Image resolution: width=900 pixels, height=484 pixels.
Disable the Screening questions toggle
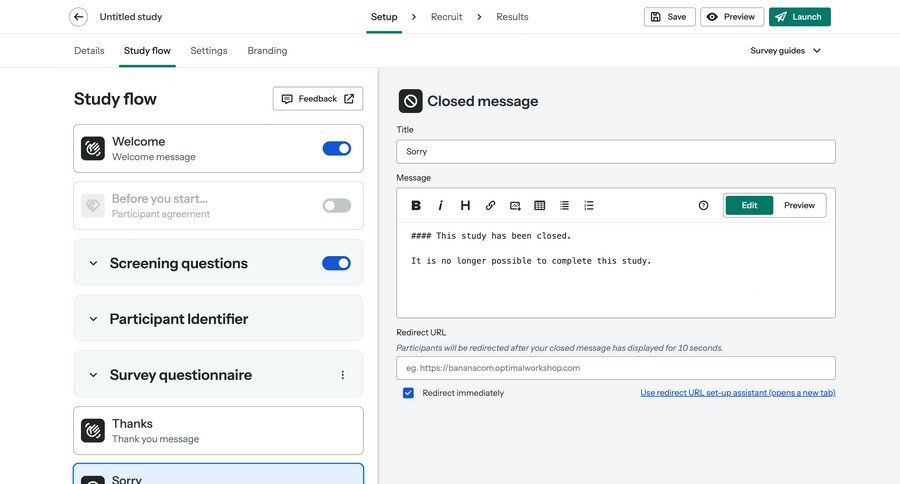pos(337,263)
